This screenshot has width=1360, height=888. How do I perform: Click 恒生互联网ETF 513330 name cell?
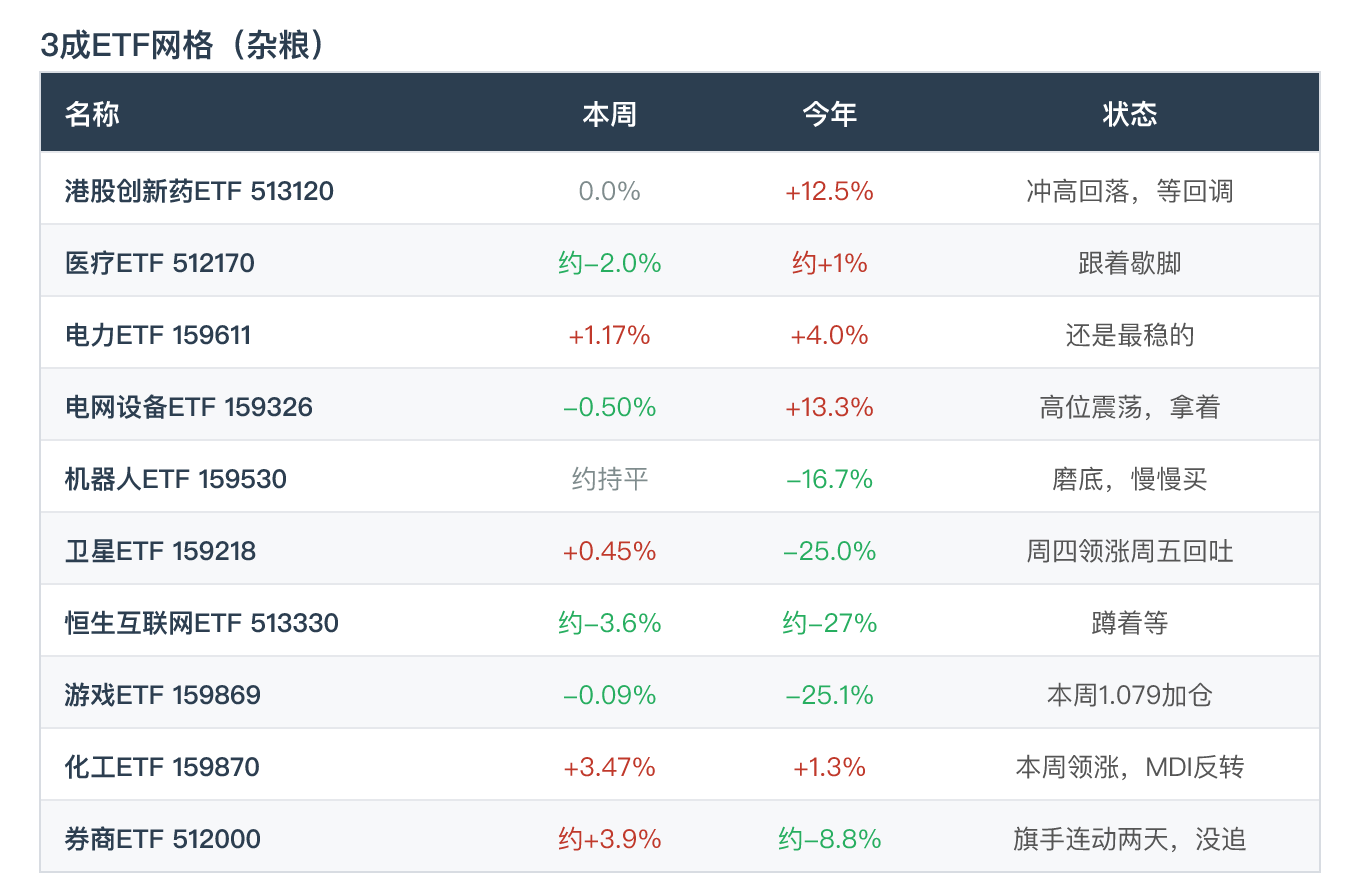click(x=202, y=623)
